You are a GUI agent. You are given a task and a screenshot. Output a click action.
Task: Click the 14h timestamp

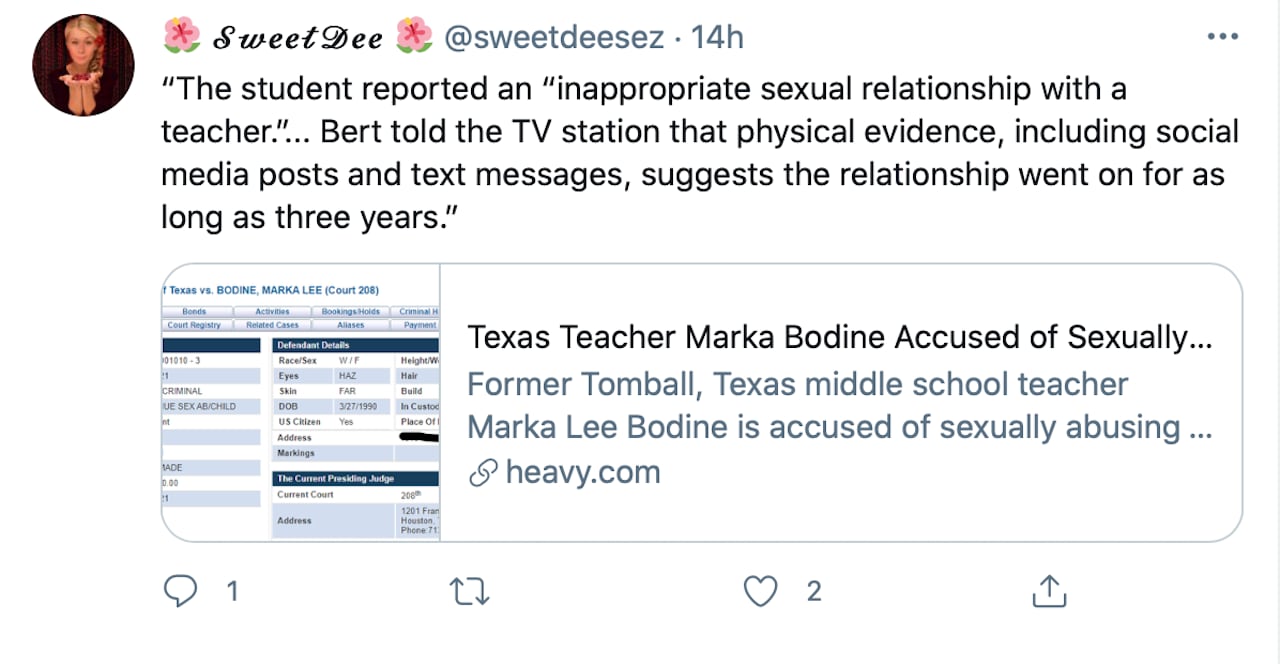[718, 38]
